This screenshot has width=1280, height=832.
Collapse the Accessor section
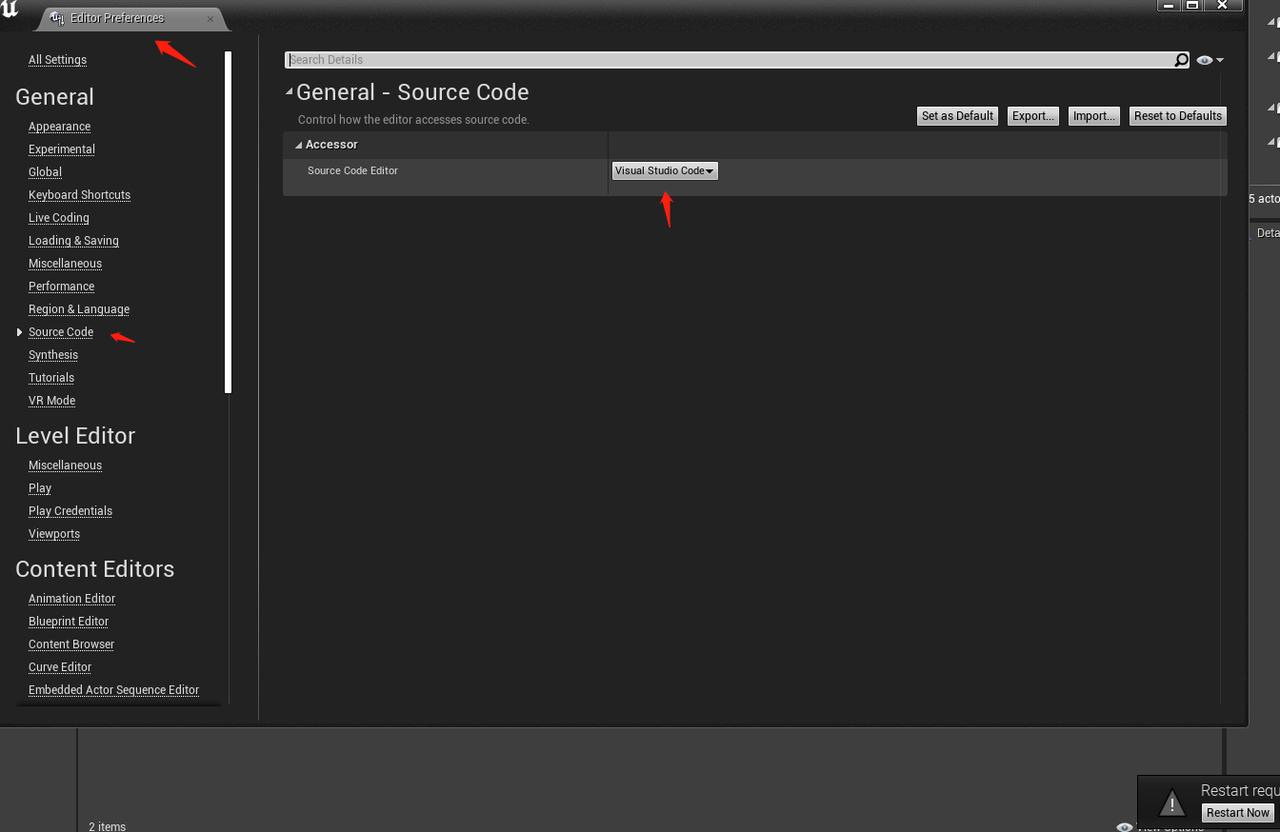(x=299, y=145)
